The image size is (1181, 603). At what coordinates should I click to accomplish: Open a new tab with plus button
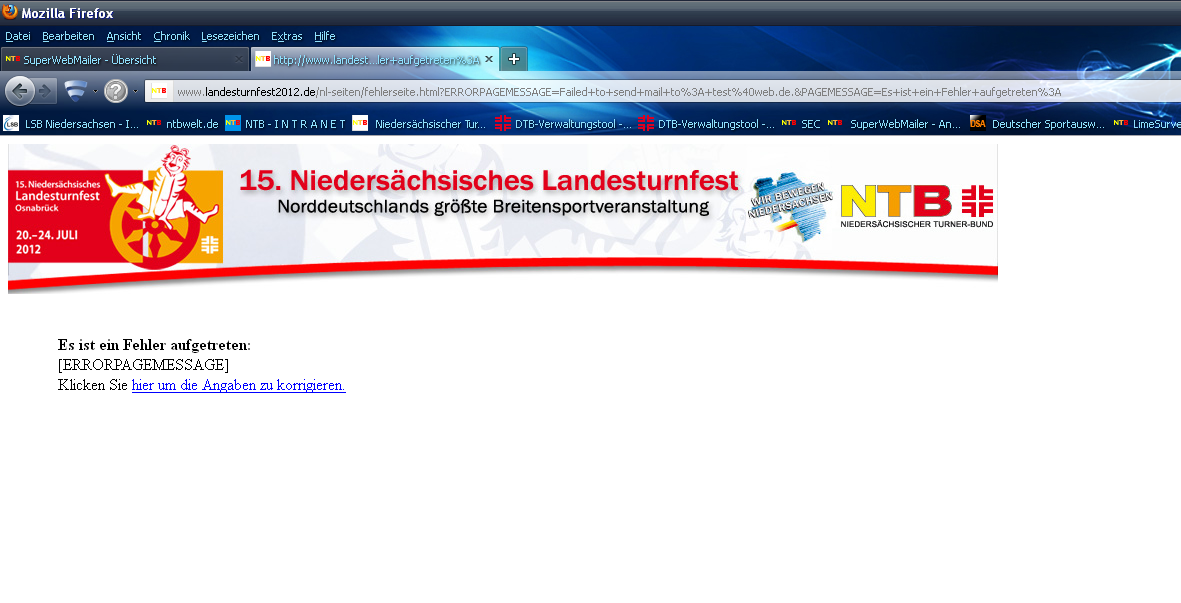click(x=513, y=59)
